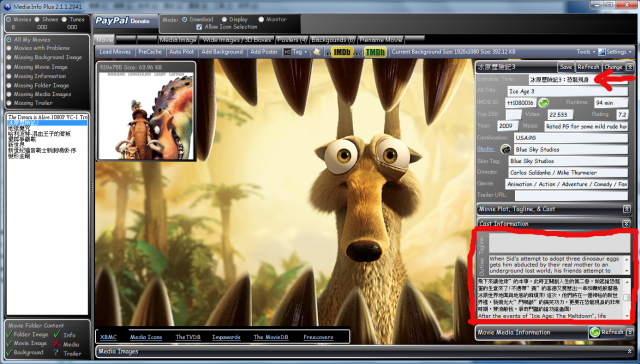Viewport: 640px width, 364px height.
Task: Click the Info green checkmark icon
Action: pos(56,334)
